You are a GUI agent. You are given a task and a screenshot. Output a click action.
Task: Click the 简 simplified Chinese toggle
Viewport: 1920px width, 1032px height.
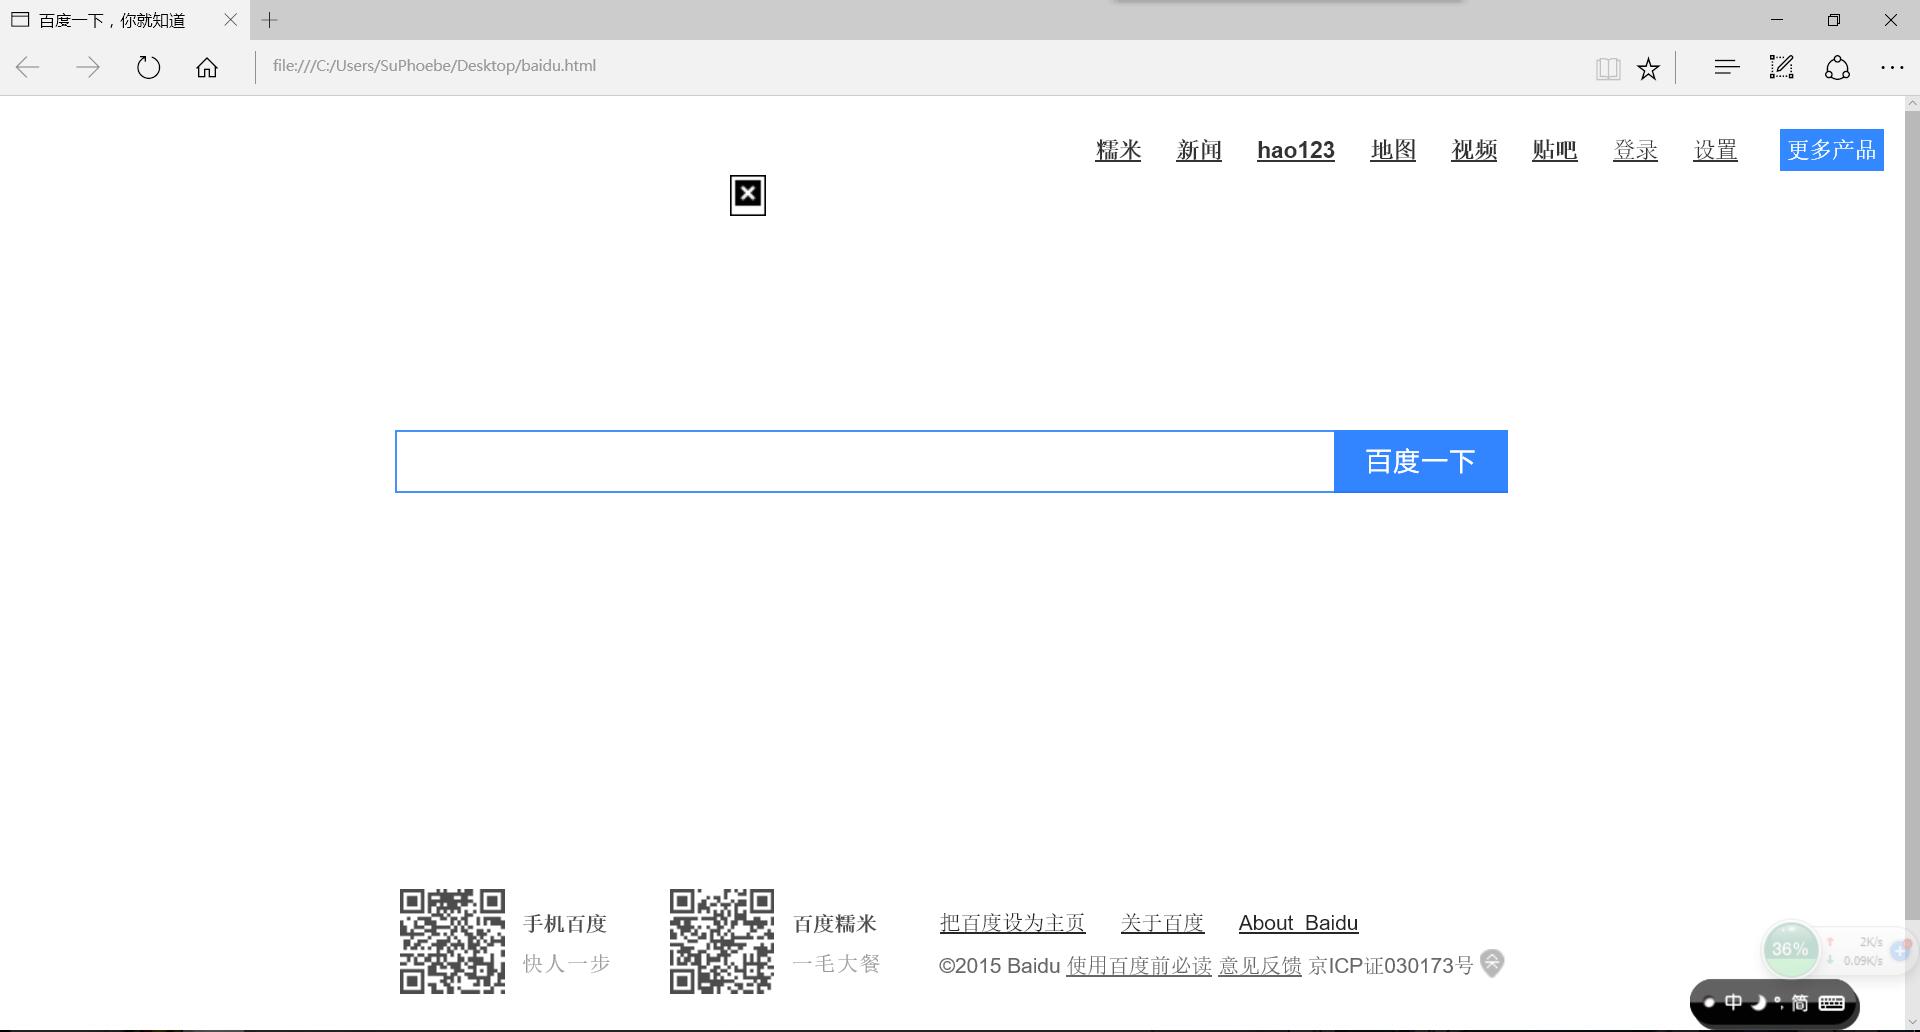coord(1800,1002)
